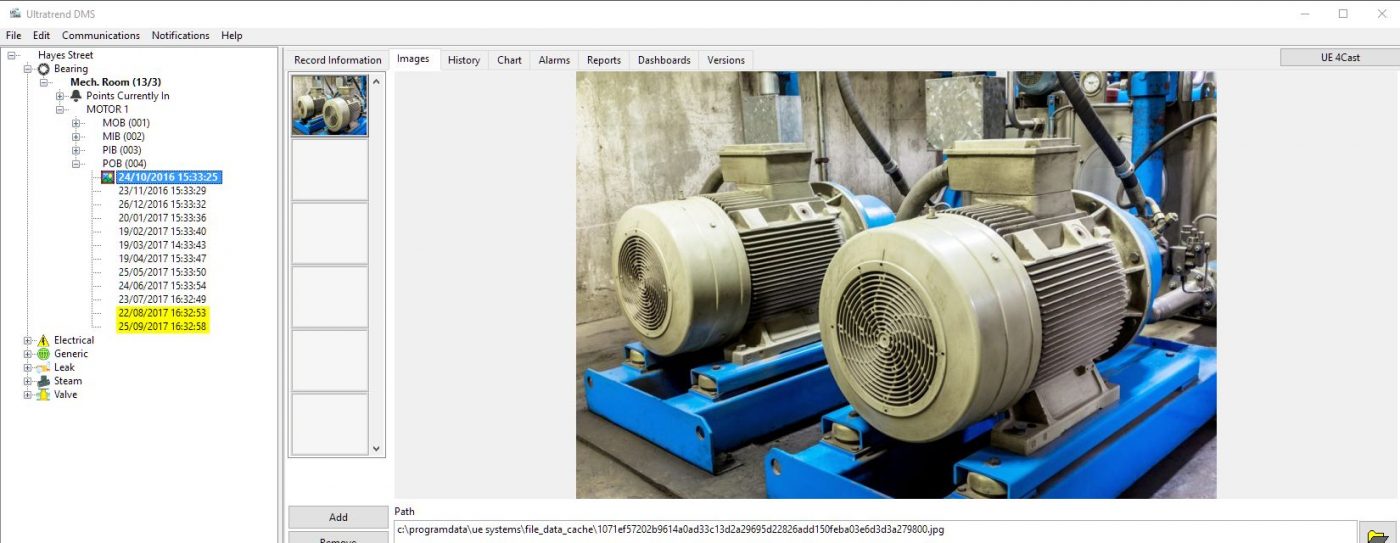Open the folder browse icon next to Path
This screenshot has height=543, width=1400.
tap(1377, 533)
